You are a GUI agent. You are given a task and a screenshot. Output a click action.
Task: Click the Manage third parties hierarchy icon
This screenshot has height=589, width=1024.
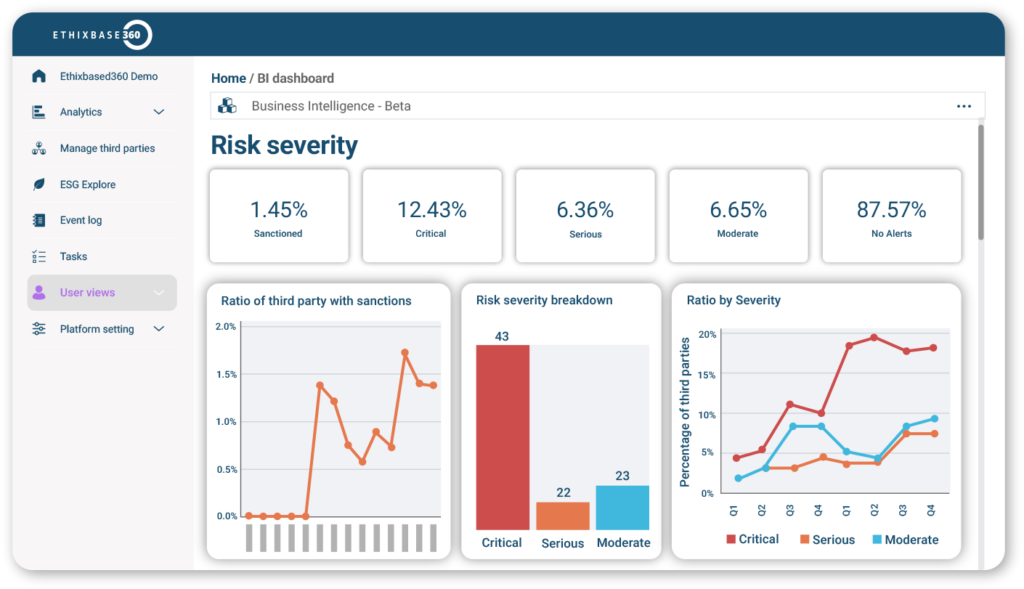39,148
